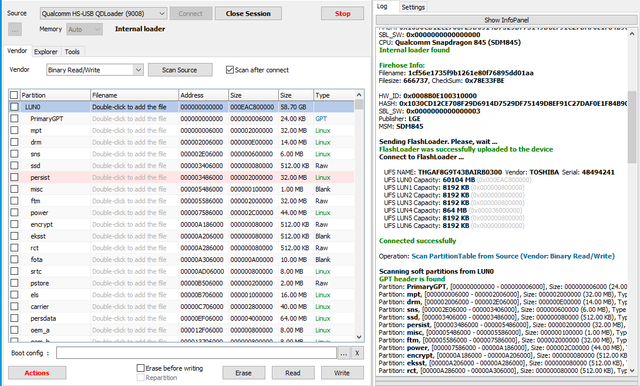Switch to the Tools tab

tap(72, 51)
